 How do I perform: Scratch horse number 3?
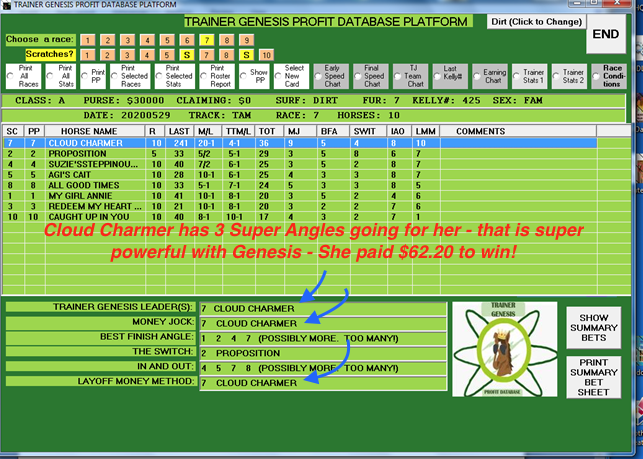click(x=128, y=55)
